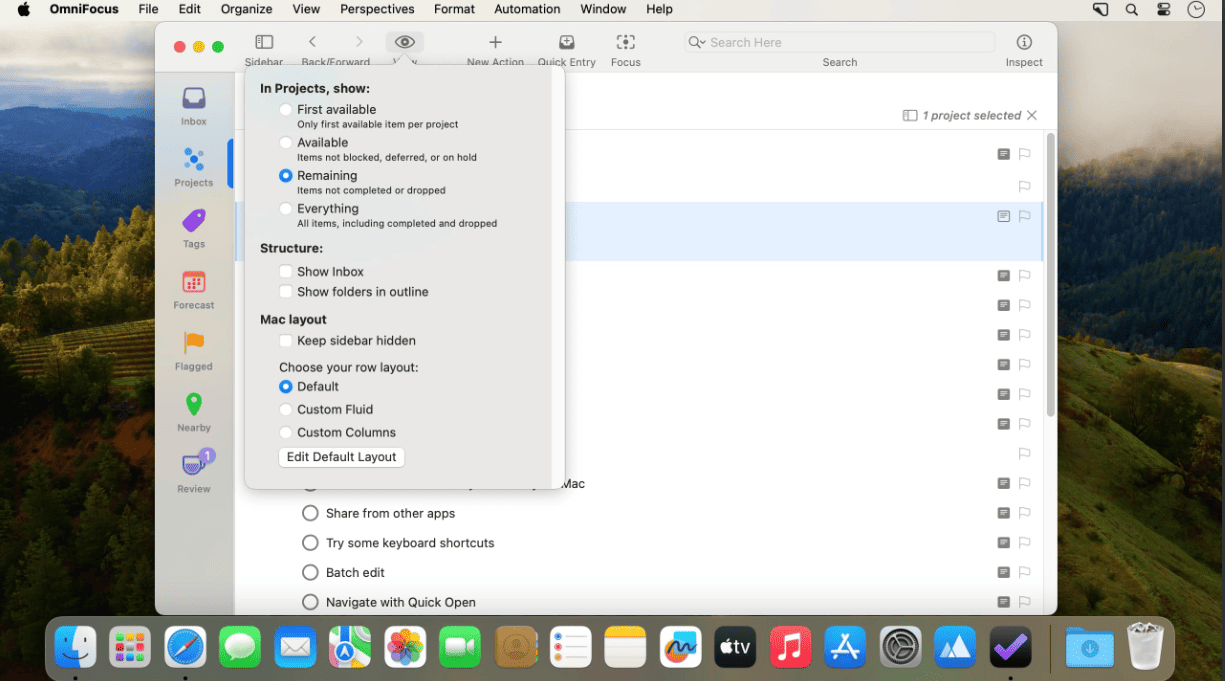Screen dimensions: 1225x681
Task: Open the Tags perspective
Action: (x=194, y=228)
